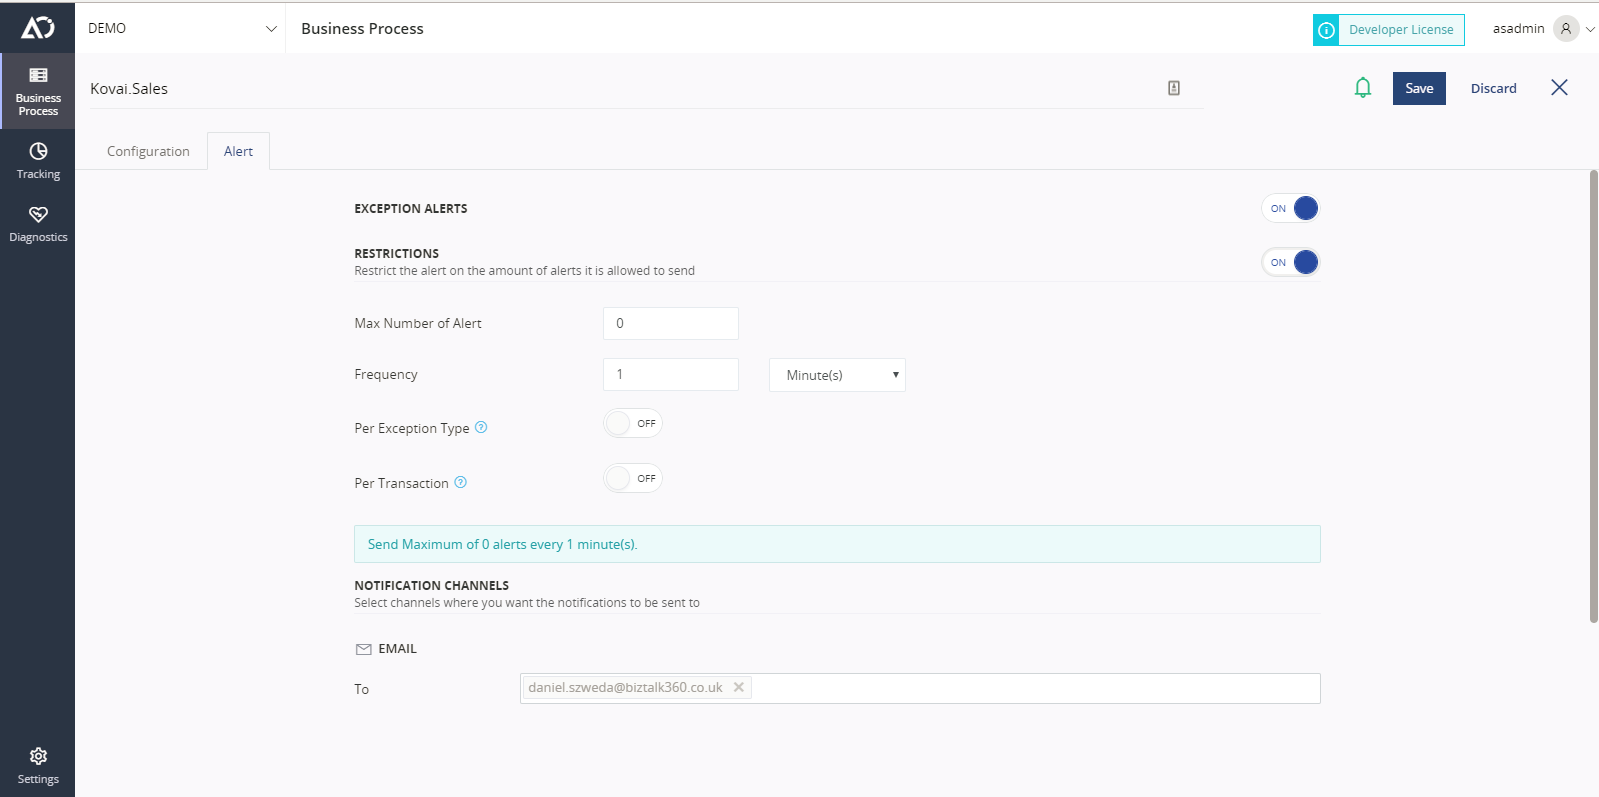Disable the Restrictions toggle
The image size is (1599, 797).
pyautogui.click(x=1290, y=262)
